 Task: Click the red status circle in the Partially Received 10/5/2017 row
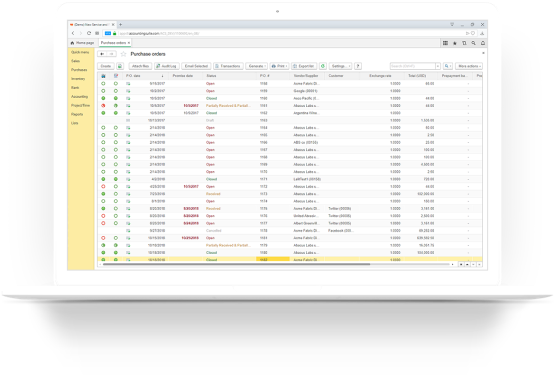[x=103, y=105]
